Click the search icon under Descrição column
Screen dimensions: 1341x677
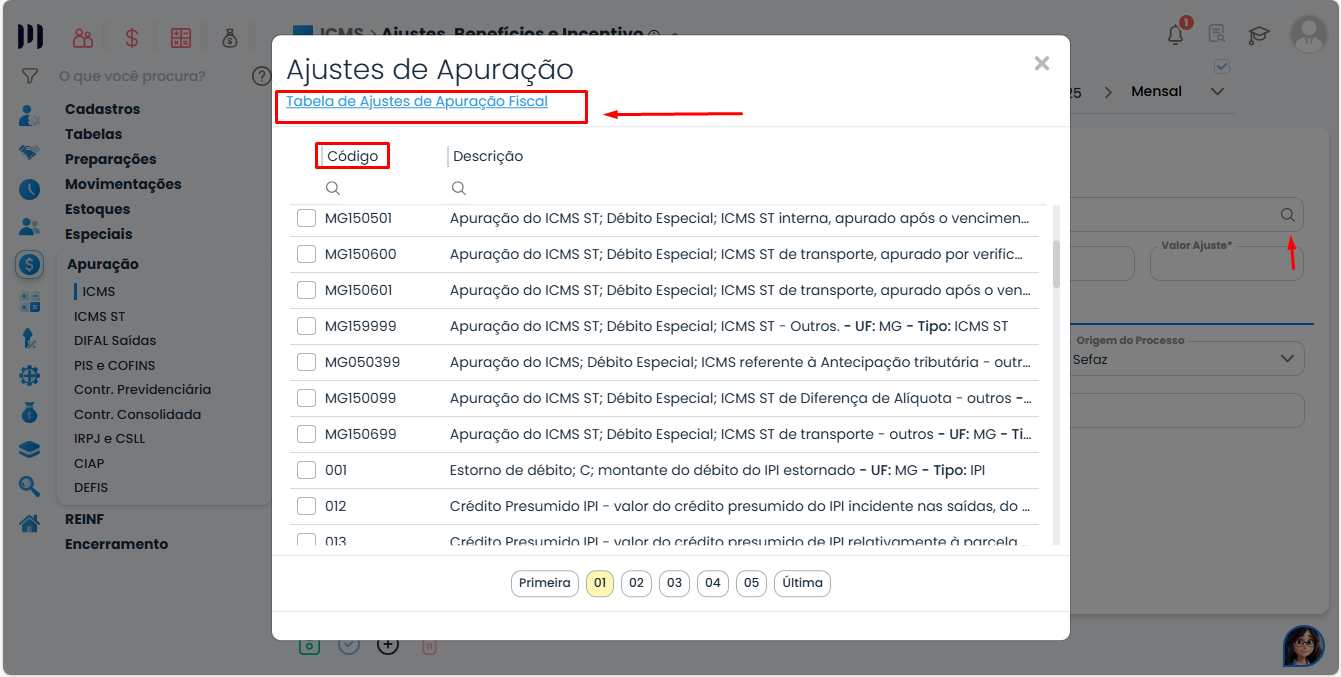coord(458,188)
